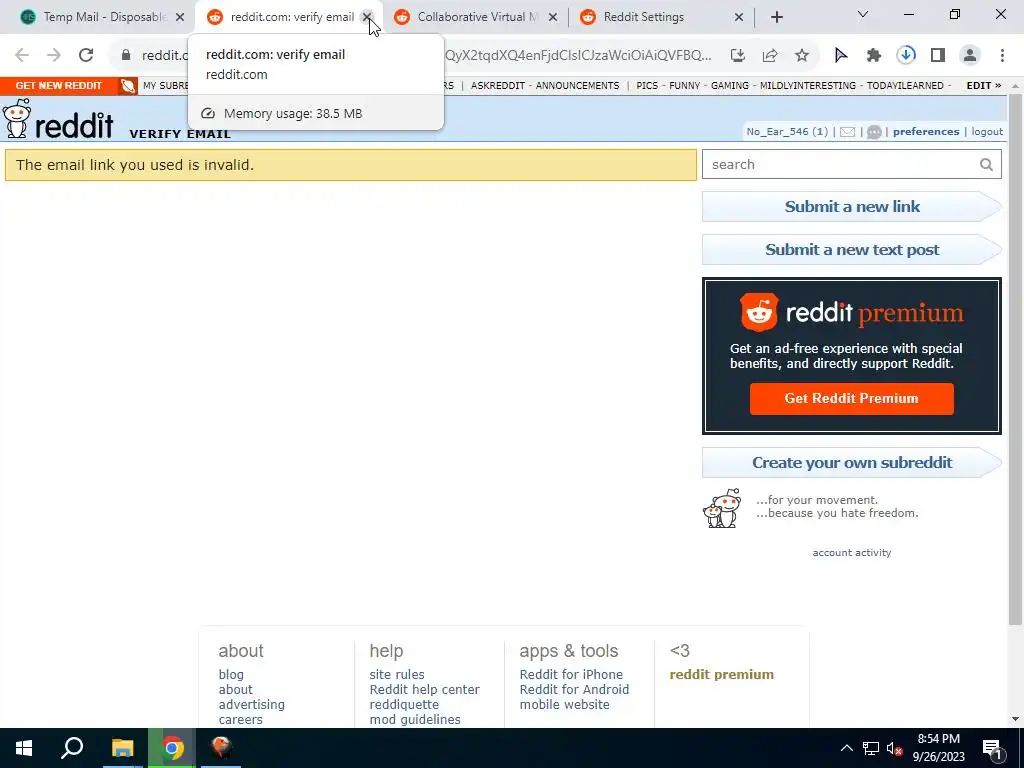Open the footer advertising link
1024x768 pixels.
(x=251, y=705)
